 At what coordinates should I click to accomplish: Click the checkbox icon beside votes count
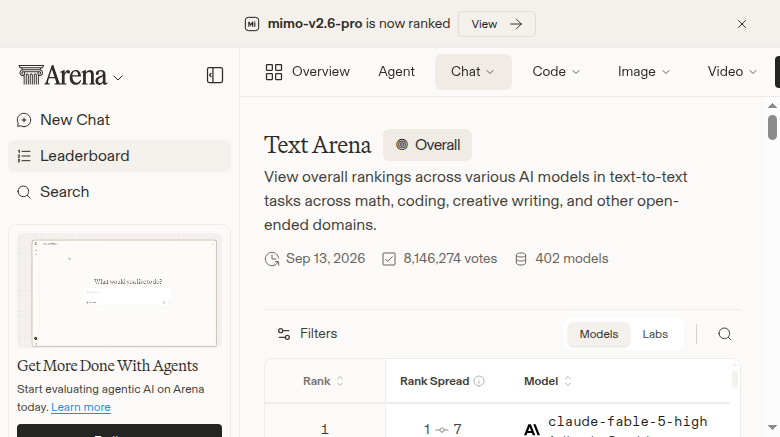(x=389, y=259)
